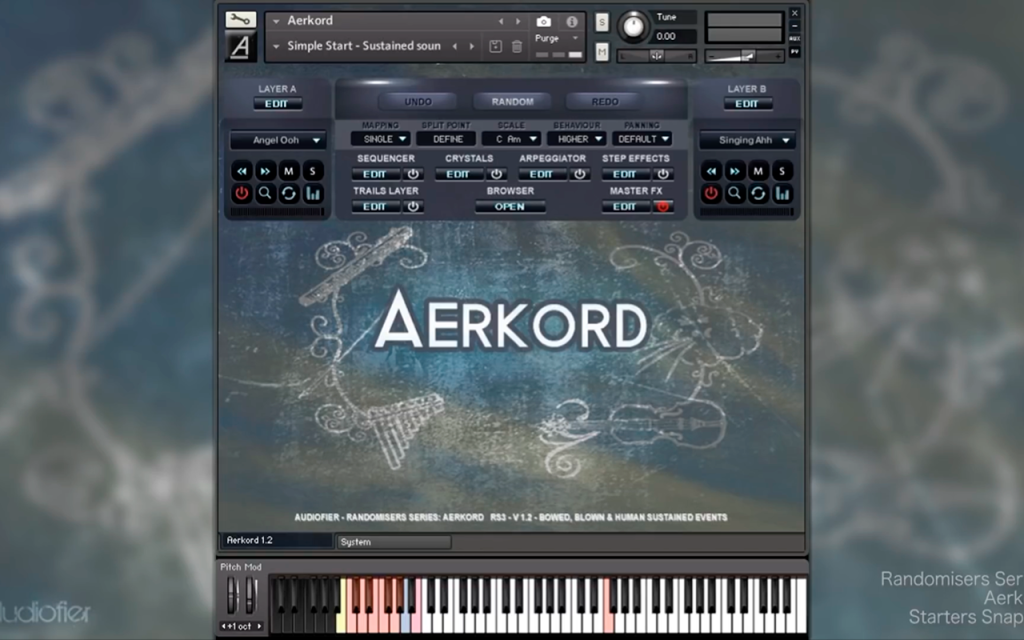Click the instrument info icon

(x=572, y=22)
